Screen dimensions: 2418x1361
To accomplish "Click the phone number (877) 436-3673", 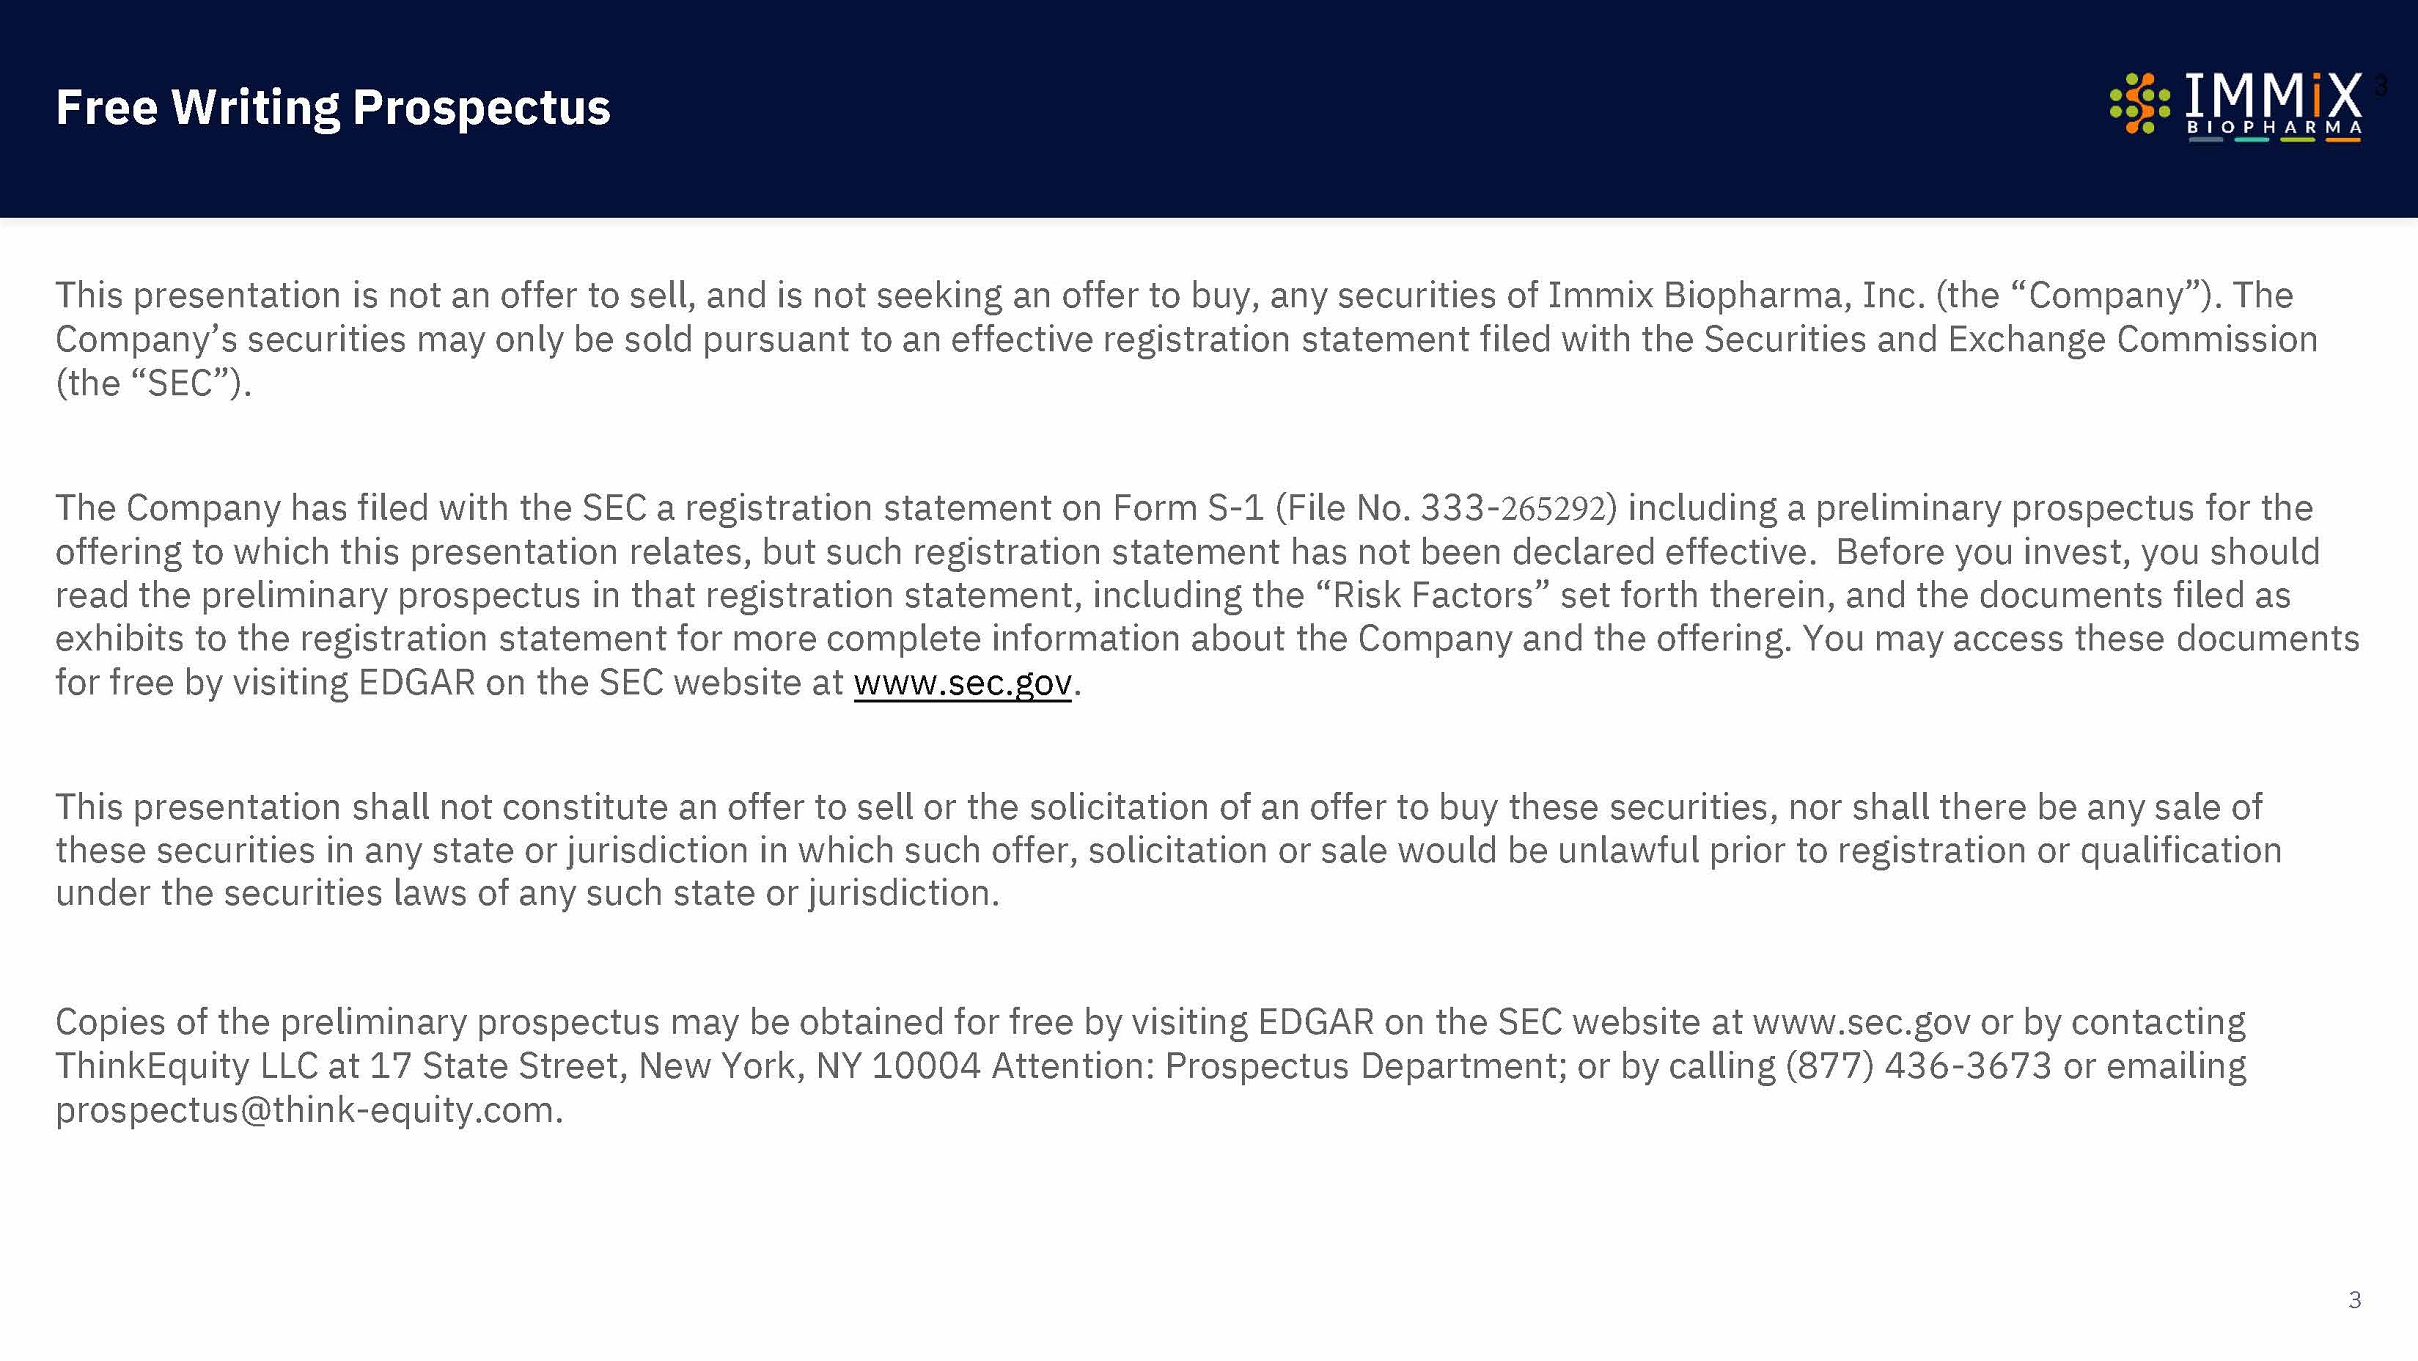I will click(1918, 1066).
